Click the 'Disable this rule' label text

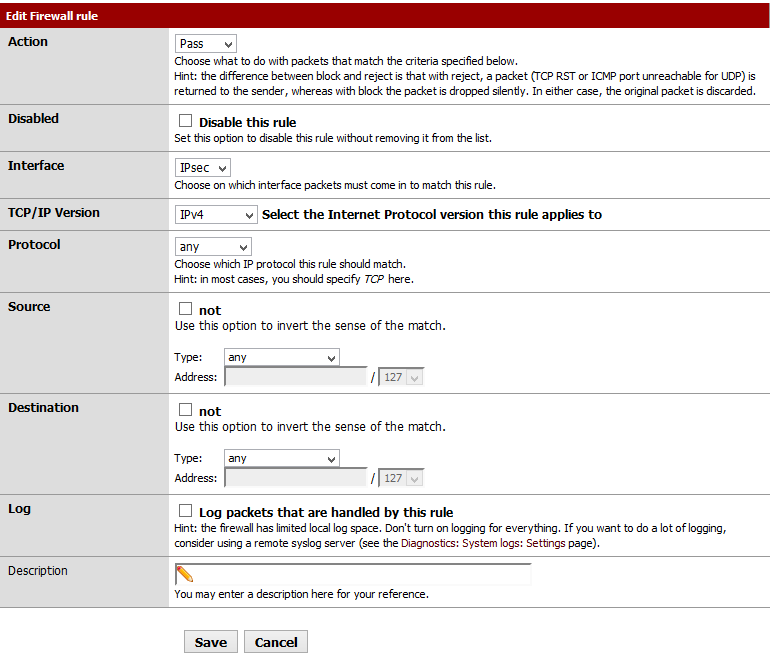[248, 123]
